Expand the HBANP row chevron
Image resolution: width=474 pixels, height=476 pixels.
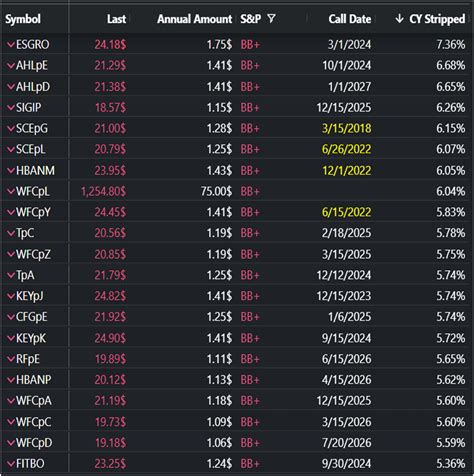(11, 380)
